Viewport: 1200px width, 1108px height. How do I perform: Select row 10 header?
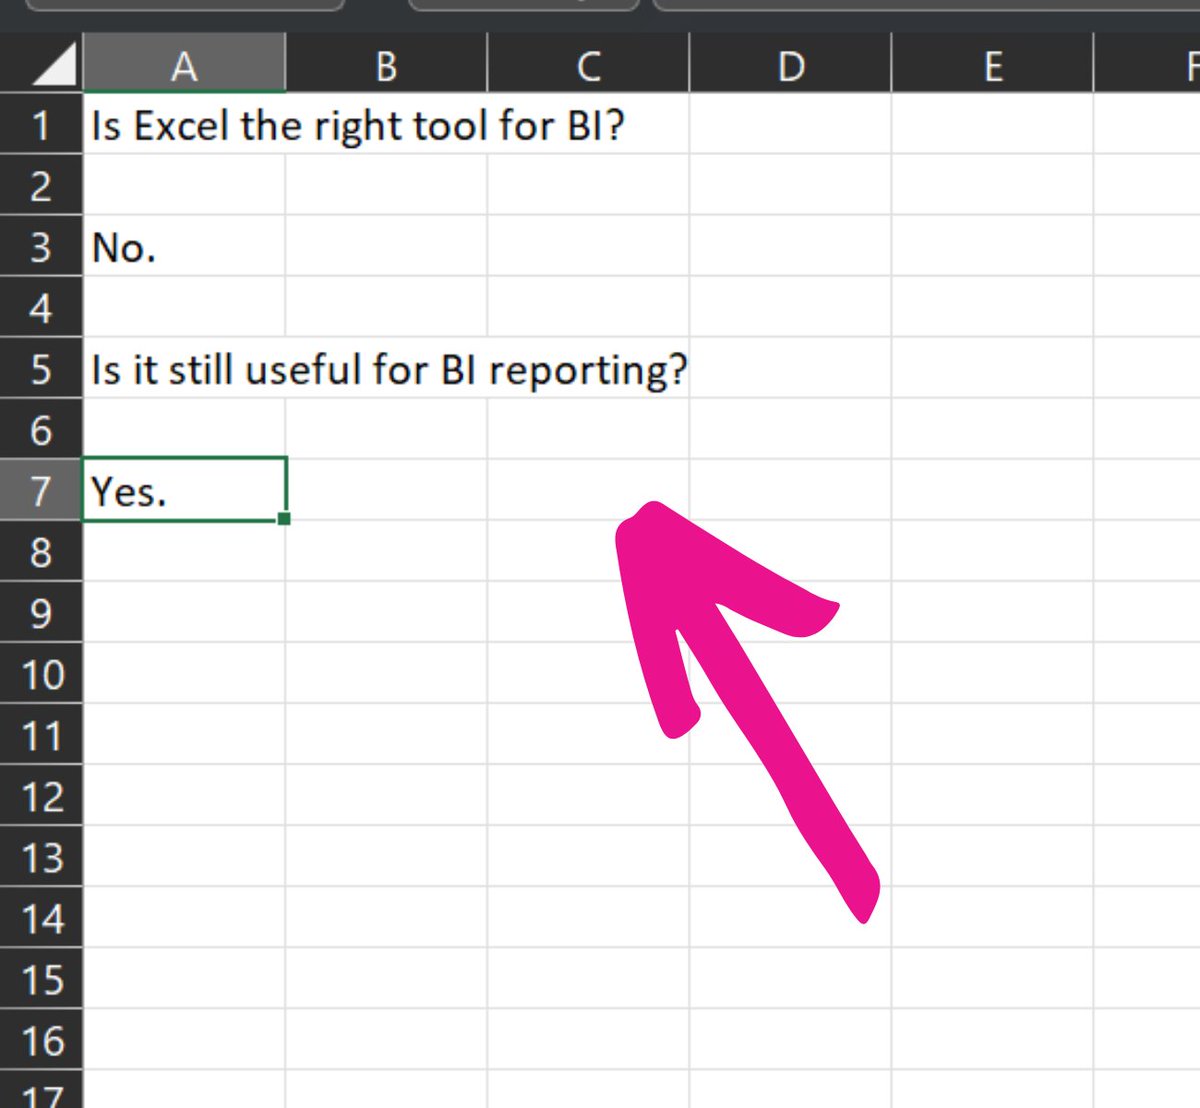pyautogui.click(x=41, y=674)
